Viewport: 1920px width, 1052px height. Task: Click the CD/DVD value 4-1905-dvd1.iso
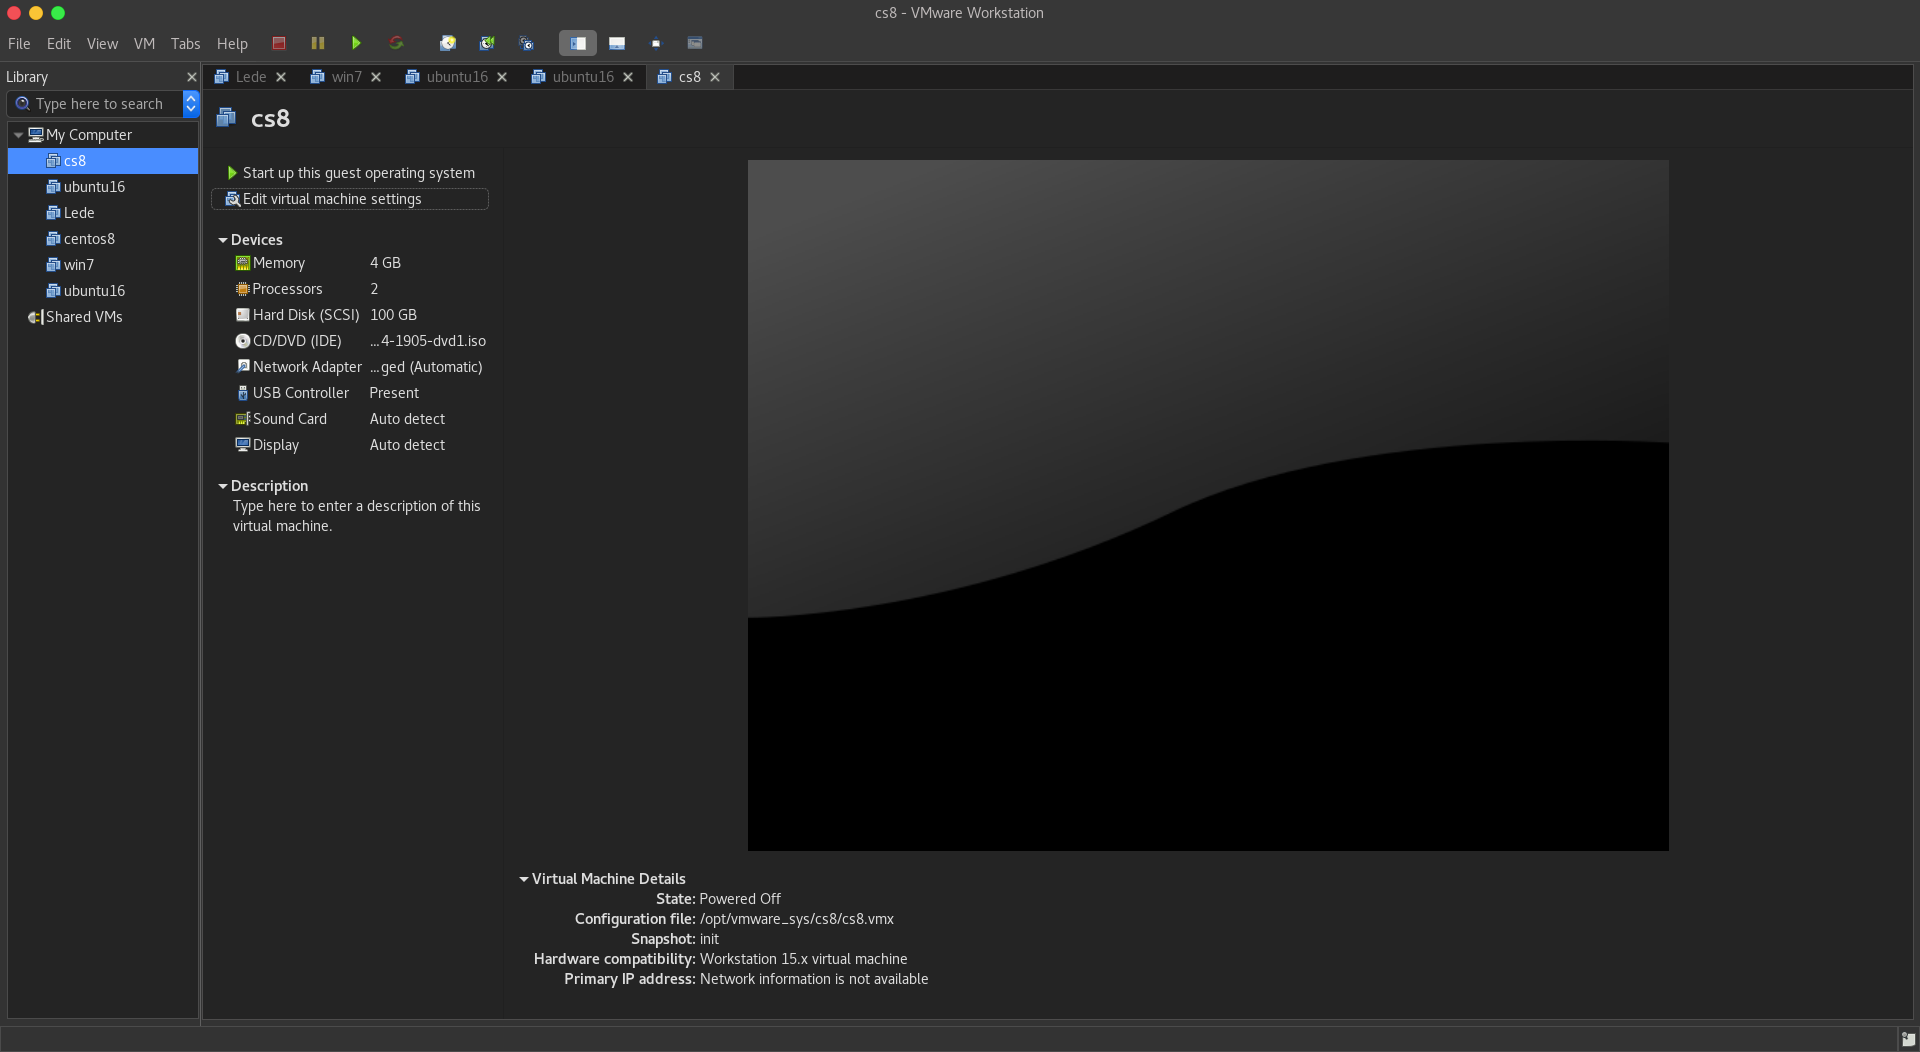point(428,341)
